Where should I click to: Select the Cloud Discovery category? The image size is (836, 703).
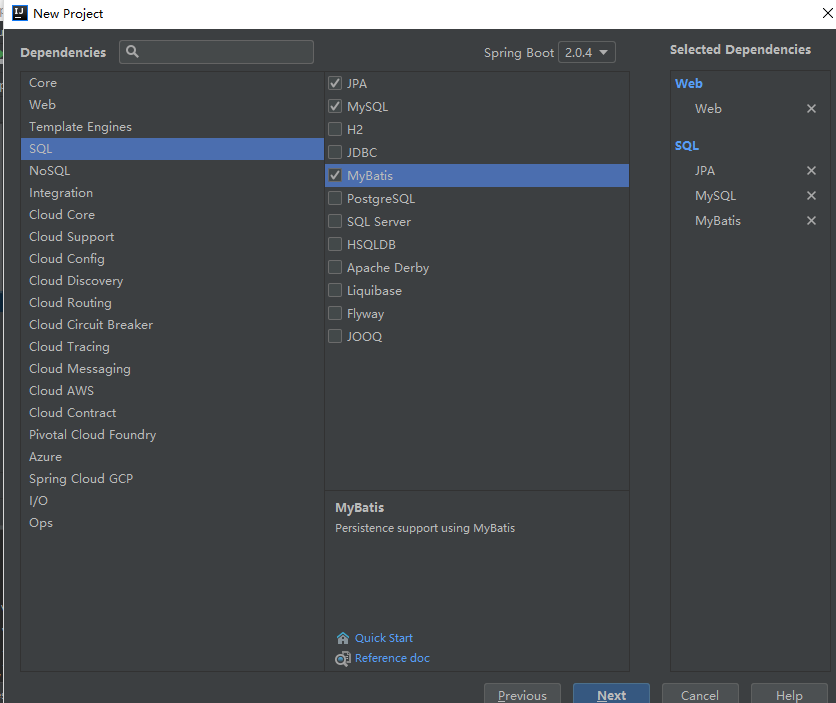172,281
